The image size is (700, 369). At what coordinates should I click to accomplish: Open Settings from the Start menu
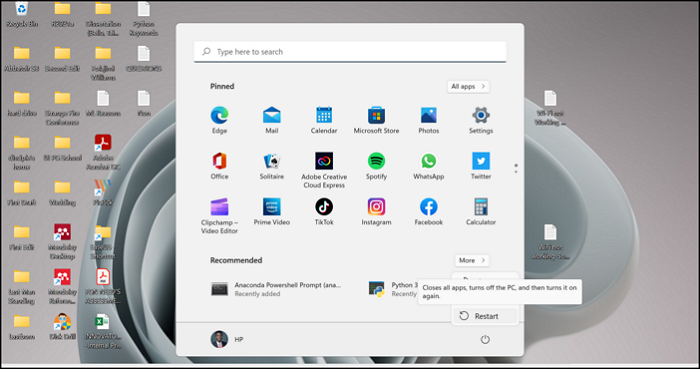pos(481,120)
